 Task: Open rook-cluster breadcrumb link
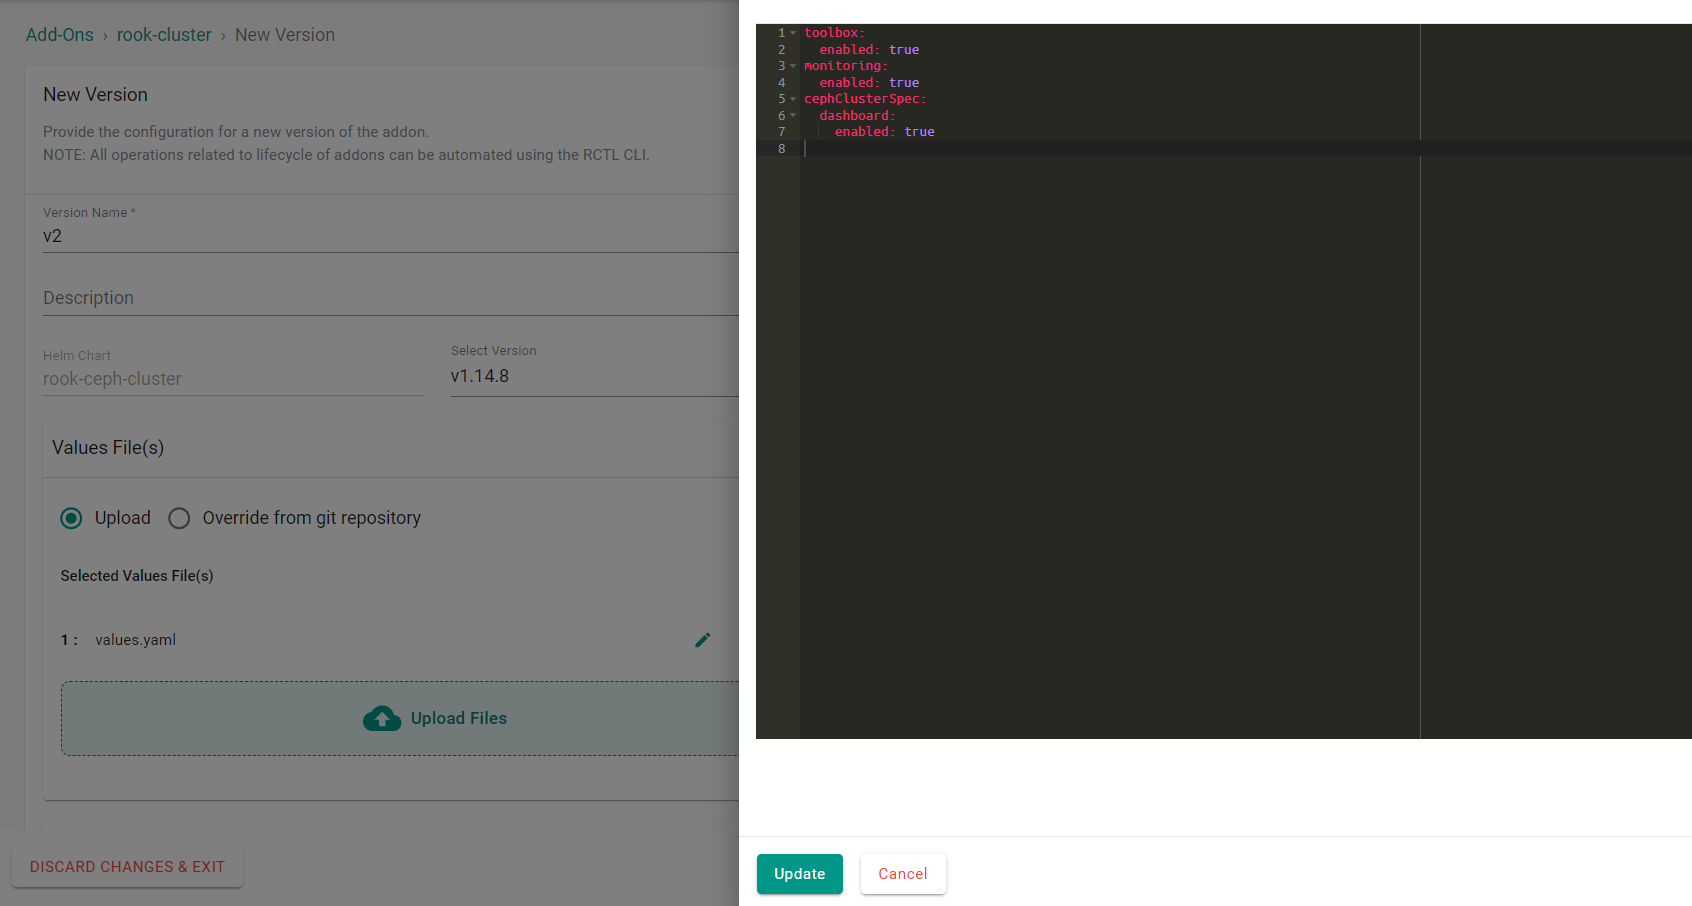click(x=164, y=35)
